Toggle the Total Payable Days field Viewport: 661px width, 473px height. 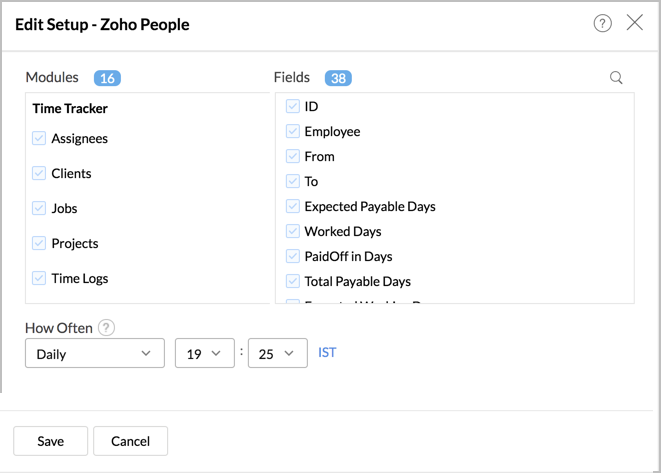click(293, 281)
